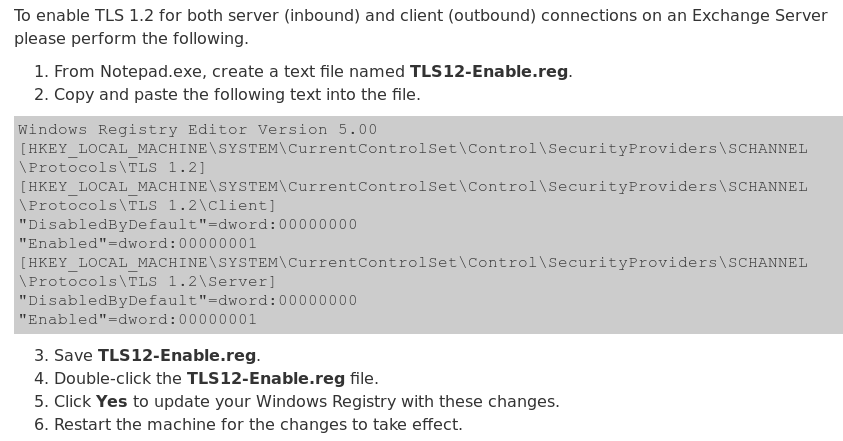
Task: Click the bold TLS12-Enable.reg filename in step 1
Action: pyautogui.click(x=489, y=72)
